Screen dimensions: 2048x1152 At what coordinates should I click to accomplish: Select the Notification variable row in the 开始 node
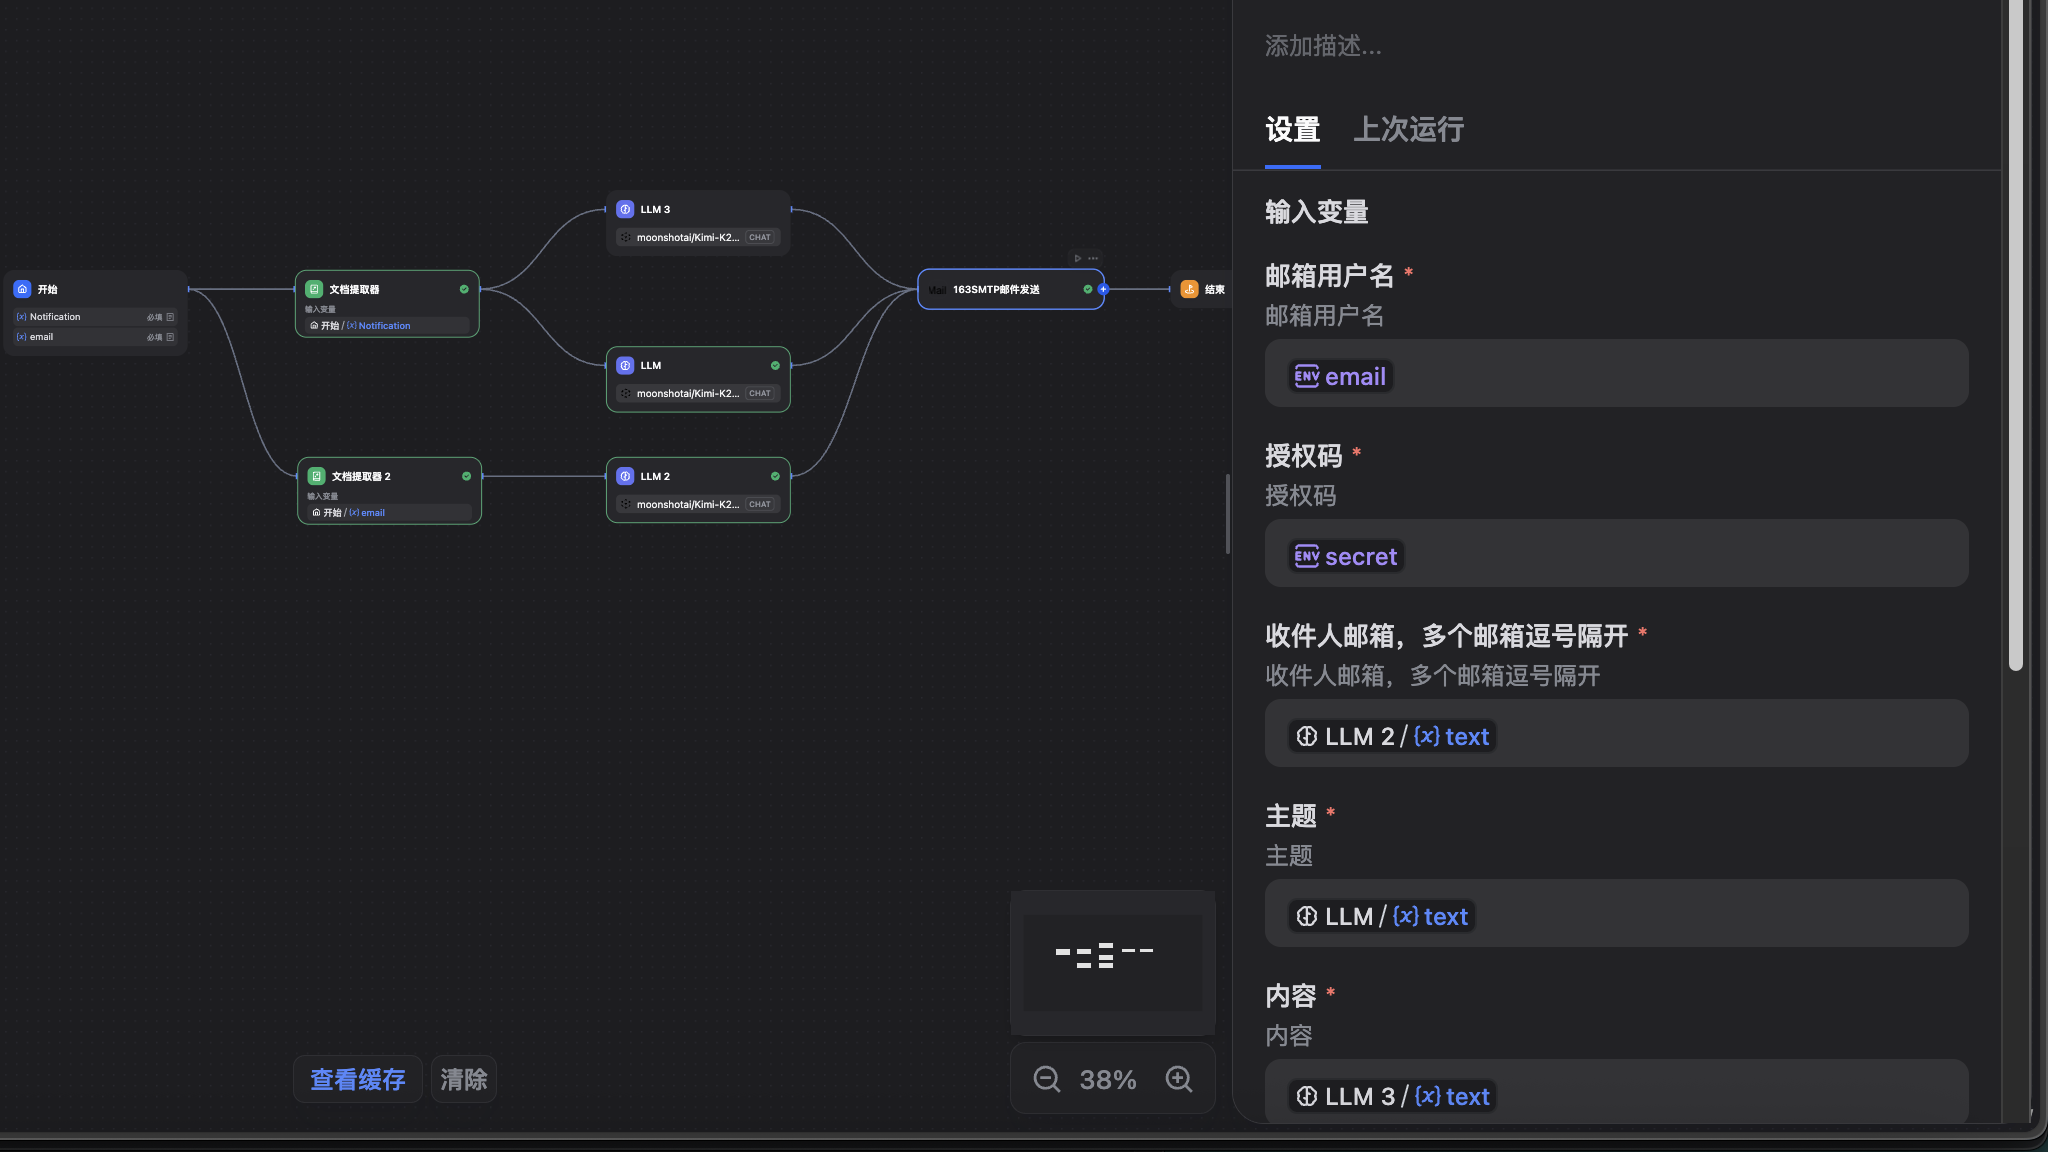pyautogui.click(x=95, y=317)
